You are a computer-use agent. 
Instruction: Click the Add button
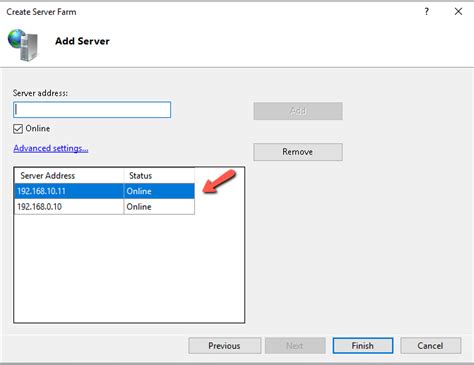point(298,111)
